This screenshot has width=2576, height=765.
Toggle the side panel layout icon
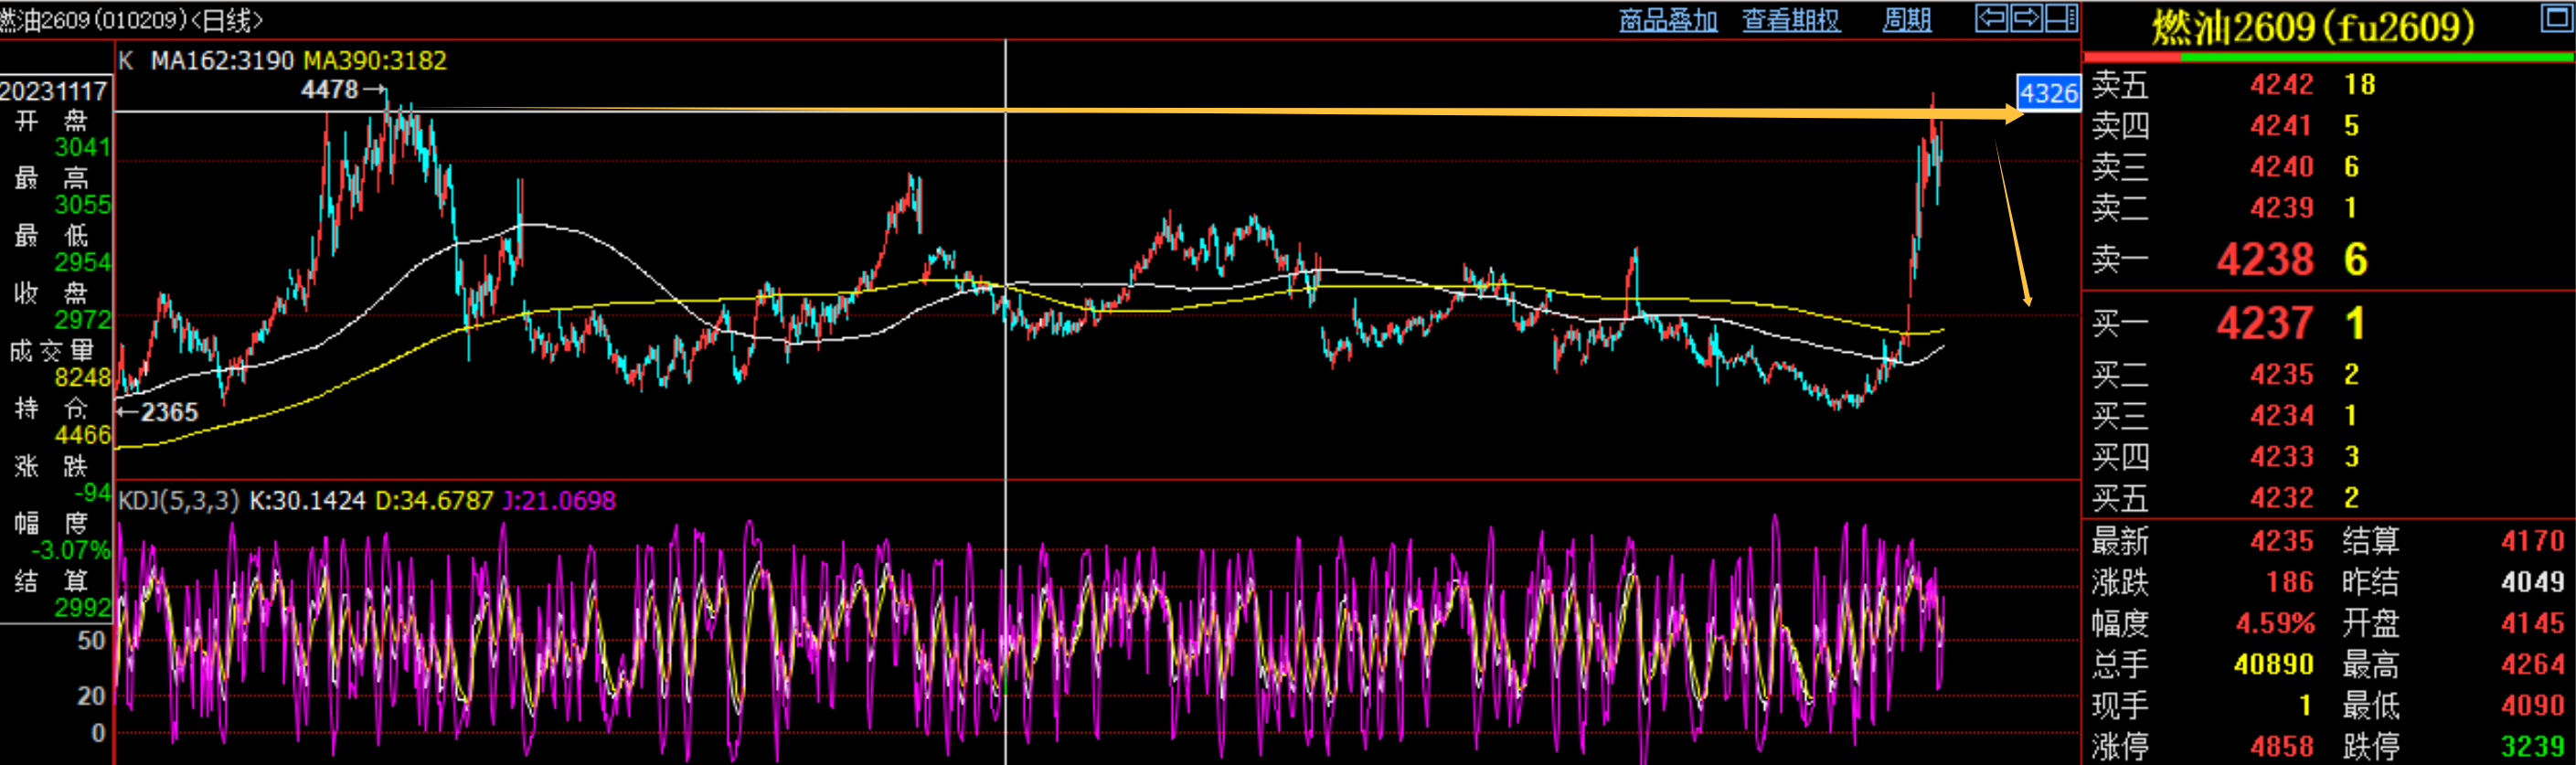point(2061,18)
